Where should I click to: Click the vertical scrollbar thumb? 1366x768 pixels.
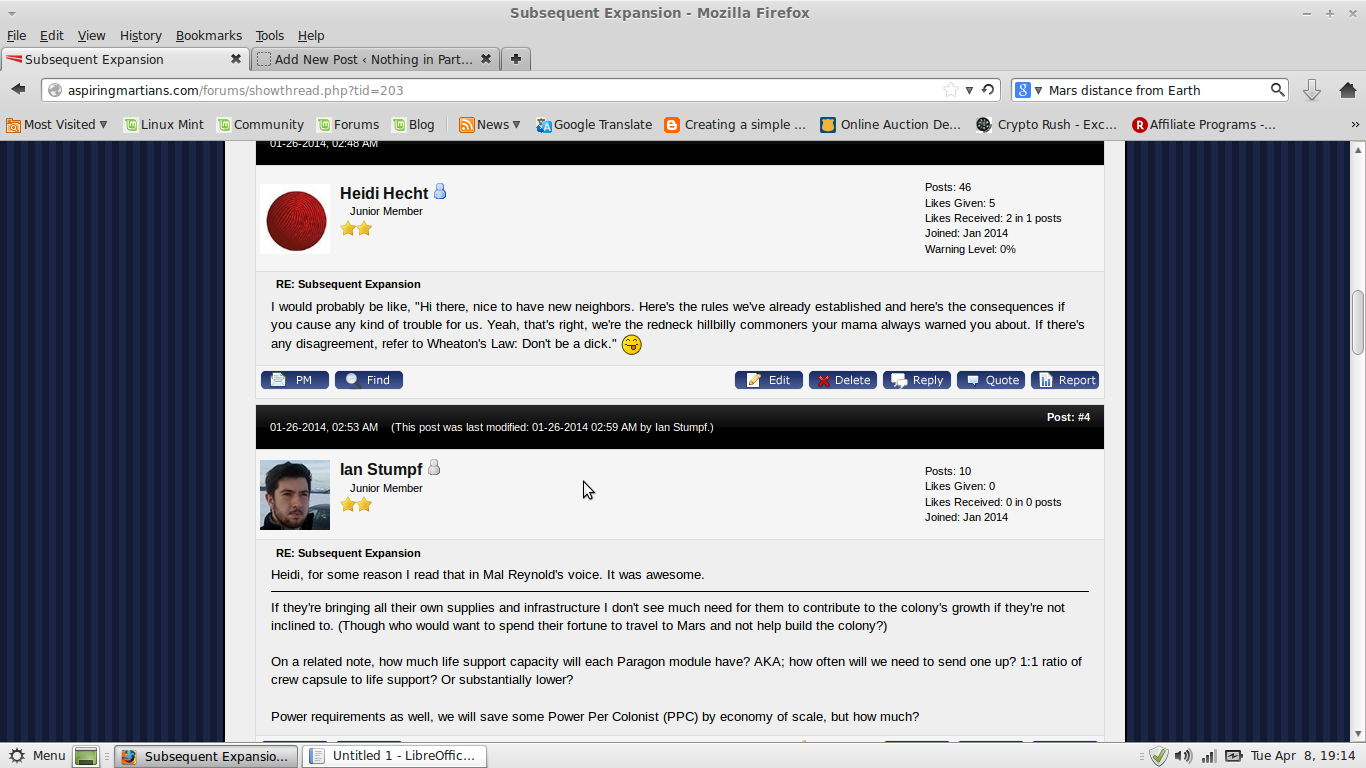click(1358, 322)
